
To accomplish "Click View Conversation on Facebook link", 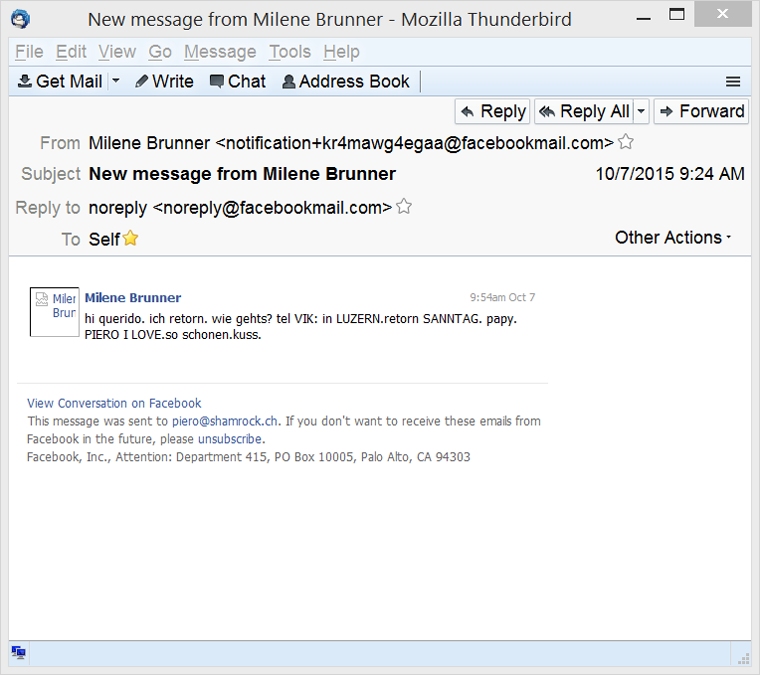I will [x=114, y=403].
